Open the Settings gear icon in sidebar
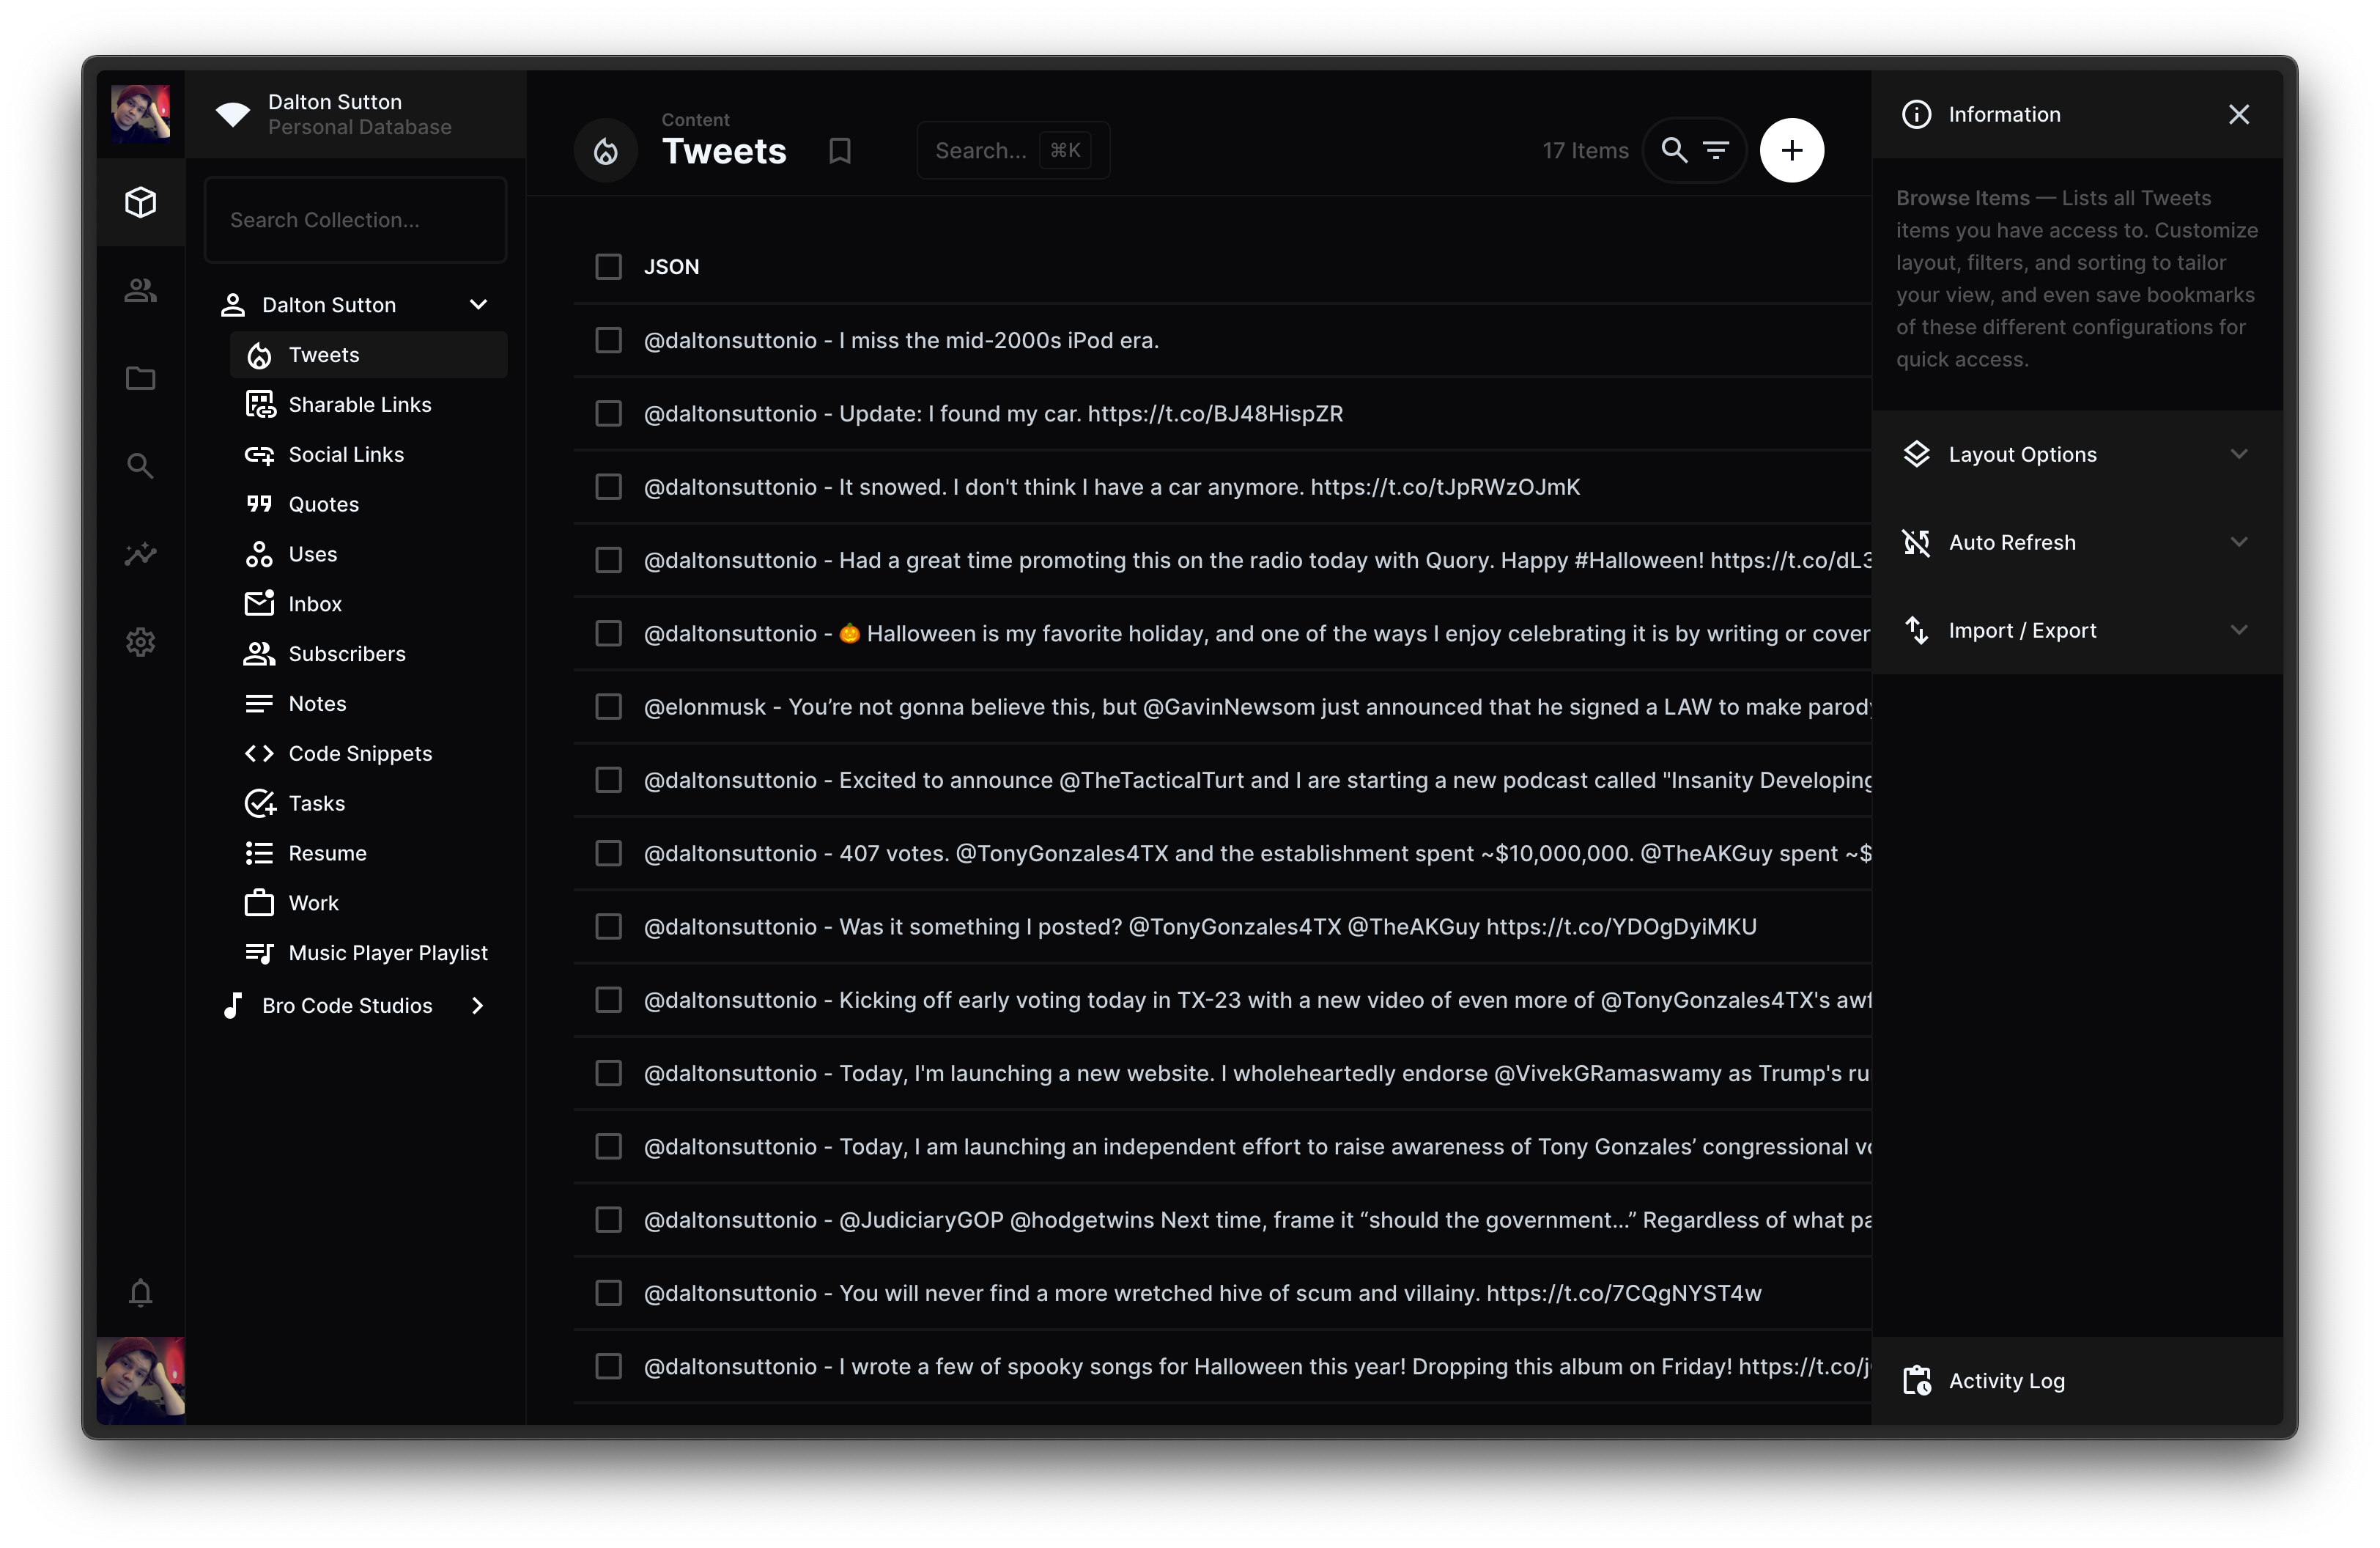 [140, 642]
